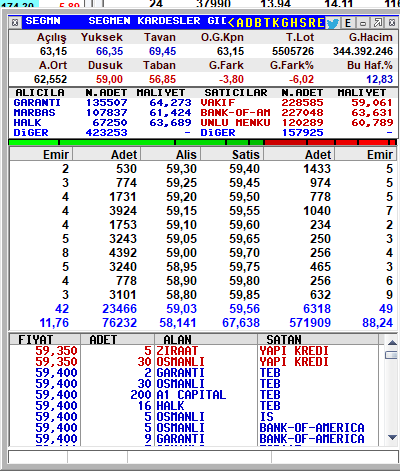This screenshot has width=400, height=471.
Task: Click the Yuksek value 66,35
Action: [x=109, y=51]
